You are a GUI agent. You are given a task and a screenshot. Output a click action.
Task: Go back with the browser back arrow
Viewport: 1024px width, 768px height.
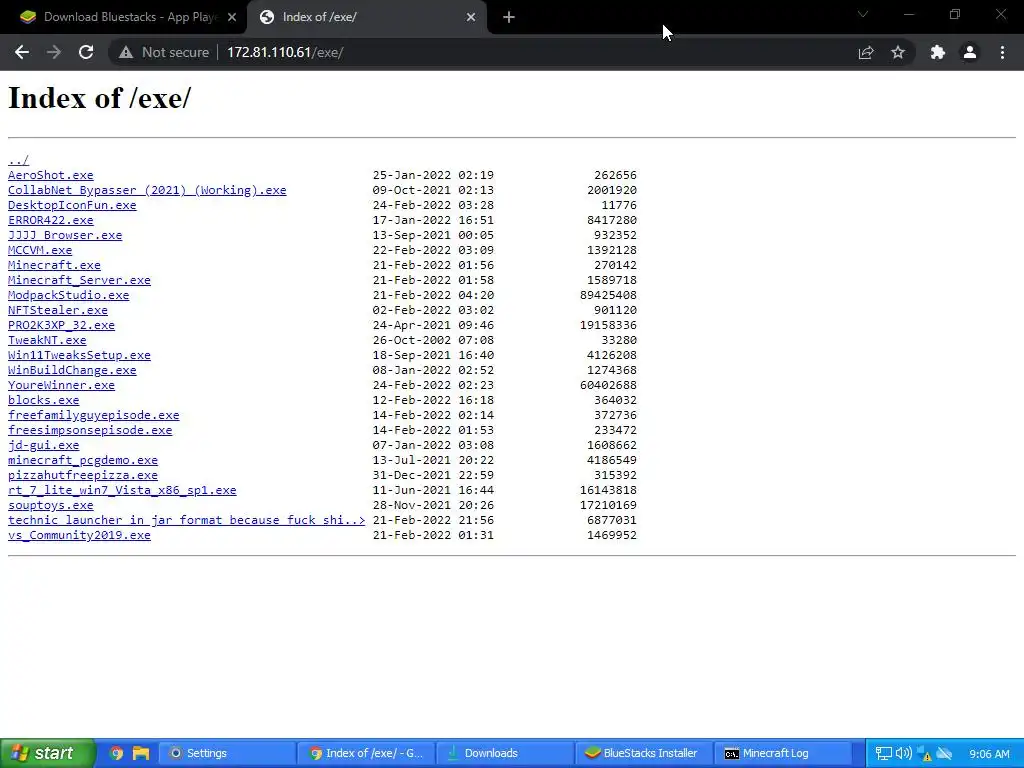(x=22, y=52)
